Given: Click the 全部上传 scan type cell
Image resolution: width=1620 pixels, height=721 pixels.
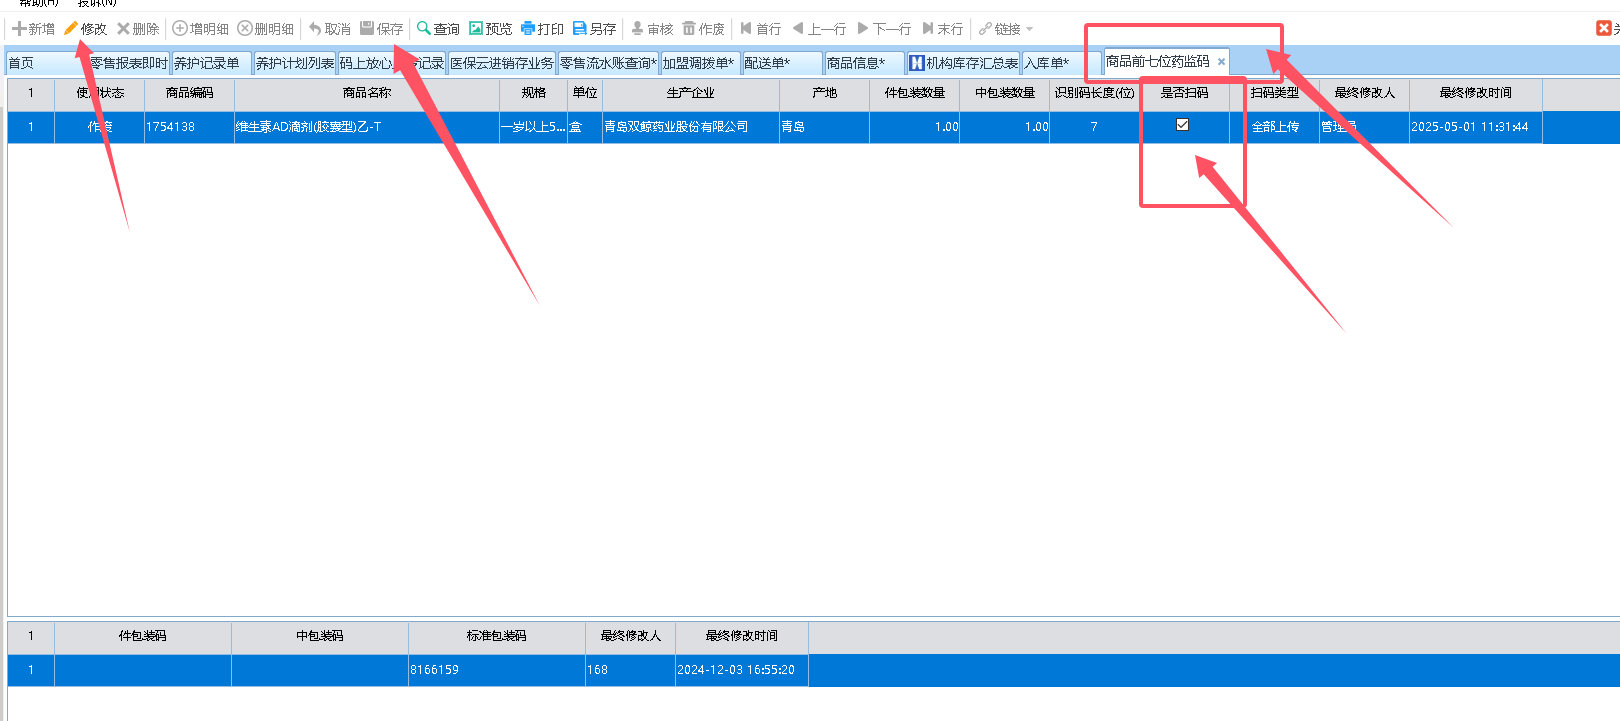Looking at the screenshot, I should coord(1275,127).
